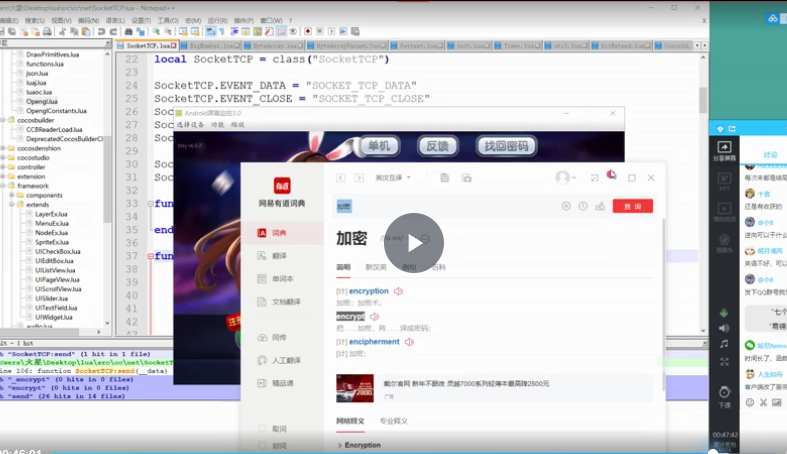Select json.lua in the file tree
This screenshot has width=787, height=454.
[37, 73]
